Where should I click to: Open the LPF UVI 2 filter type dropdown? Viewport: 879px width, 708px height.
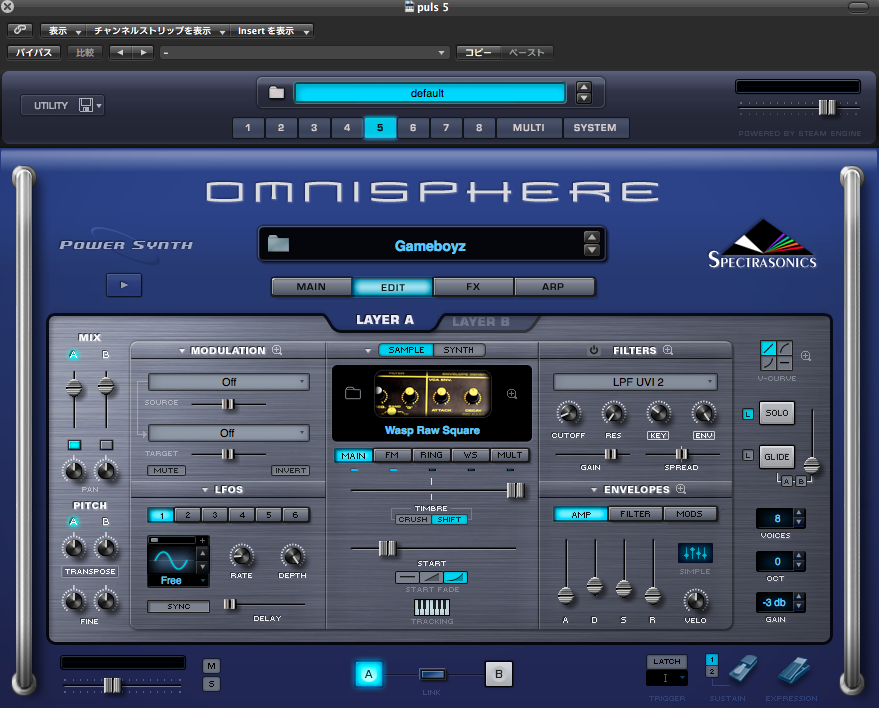(x=635, y=382)
